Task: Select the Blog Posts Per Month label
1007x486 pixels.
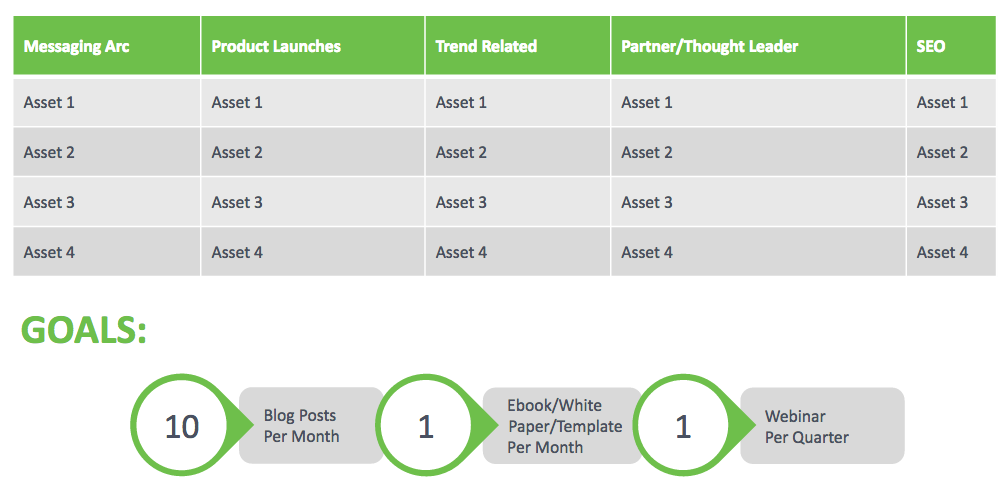Action: 302,426
